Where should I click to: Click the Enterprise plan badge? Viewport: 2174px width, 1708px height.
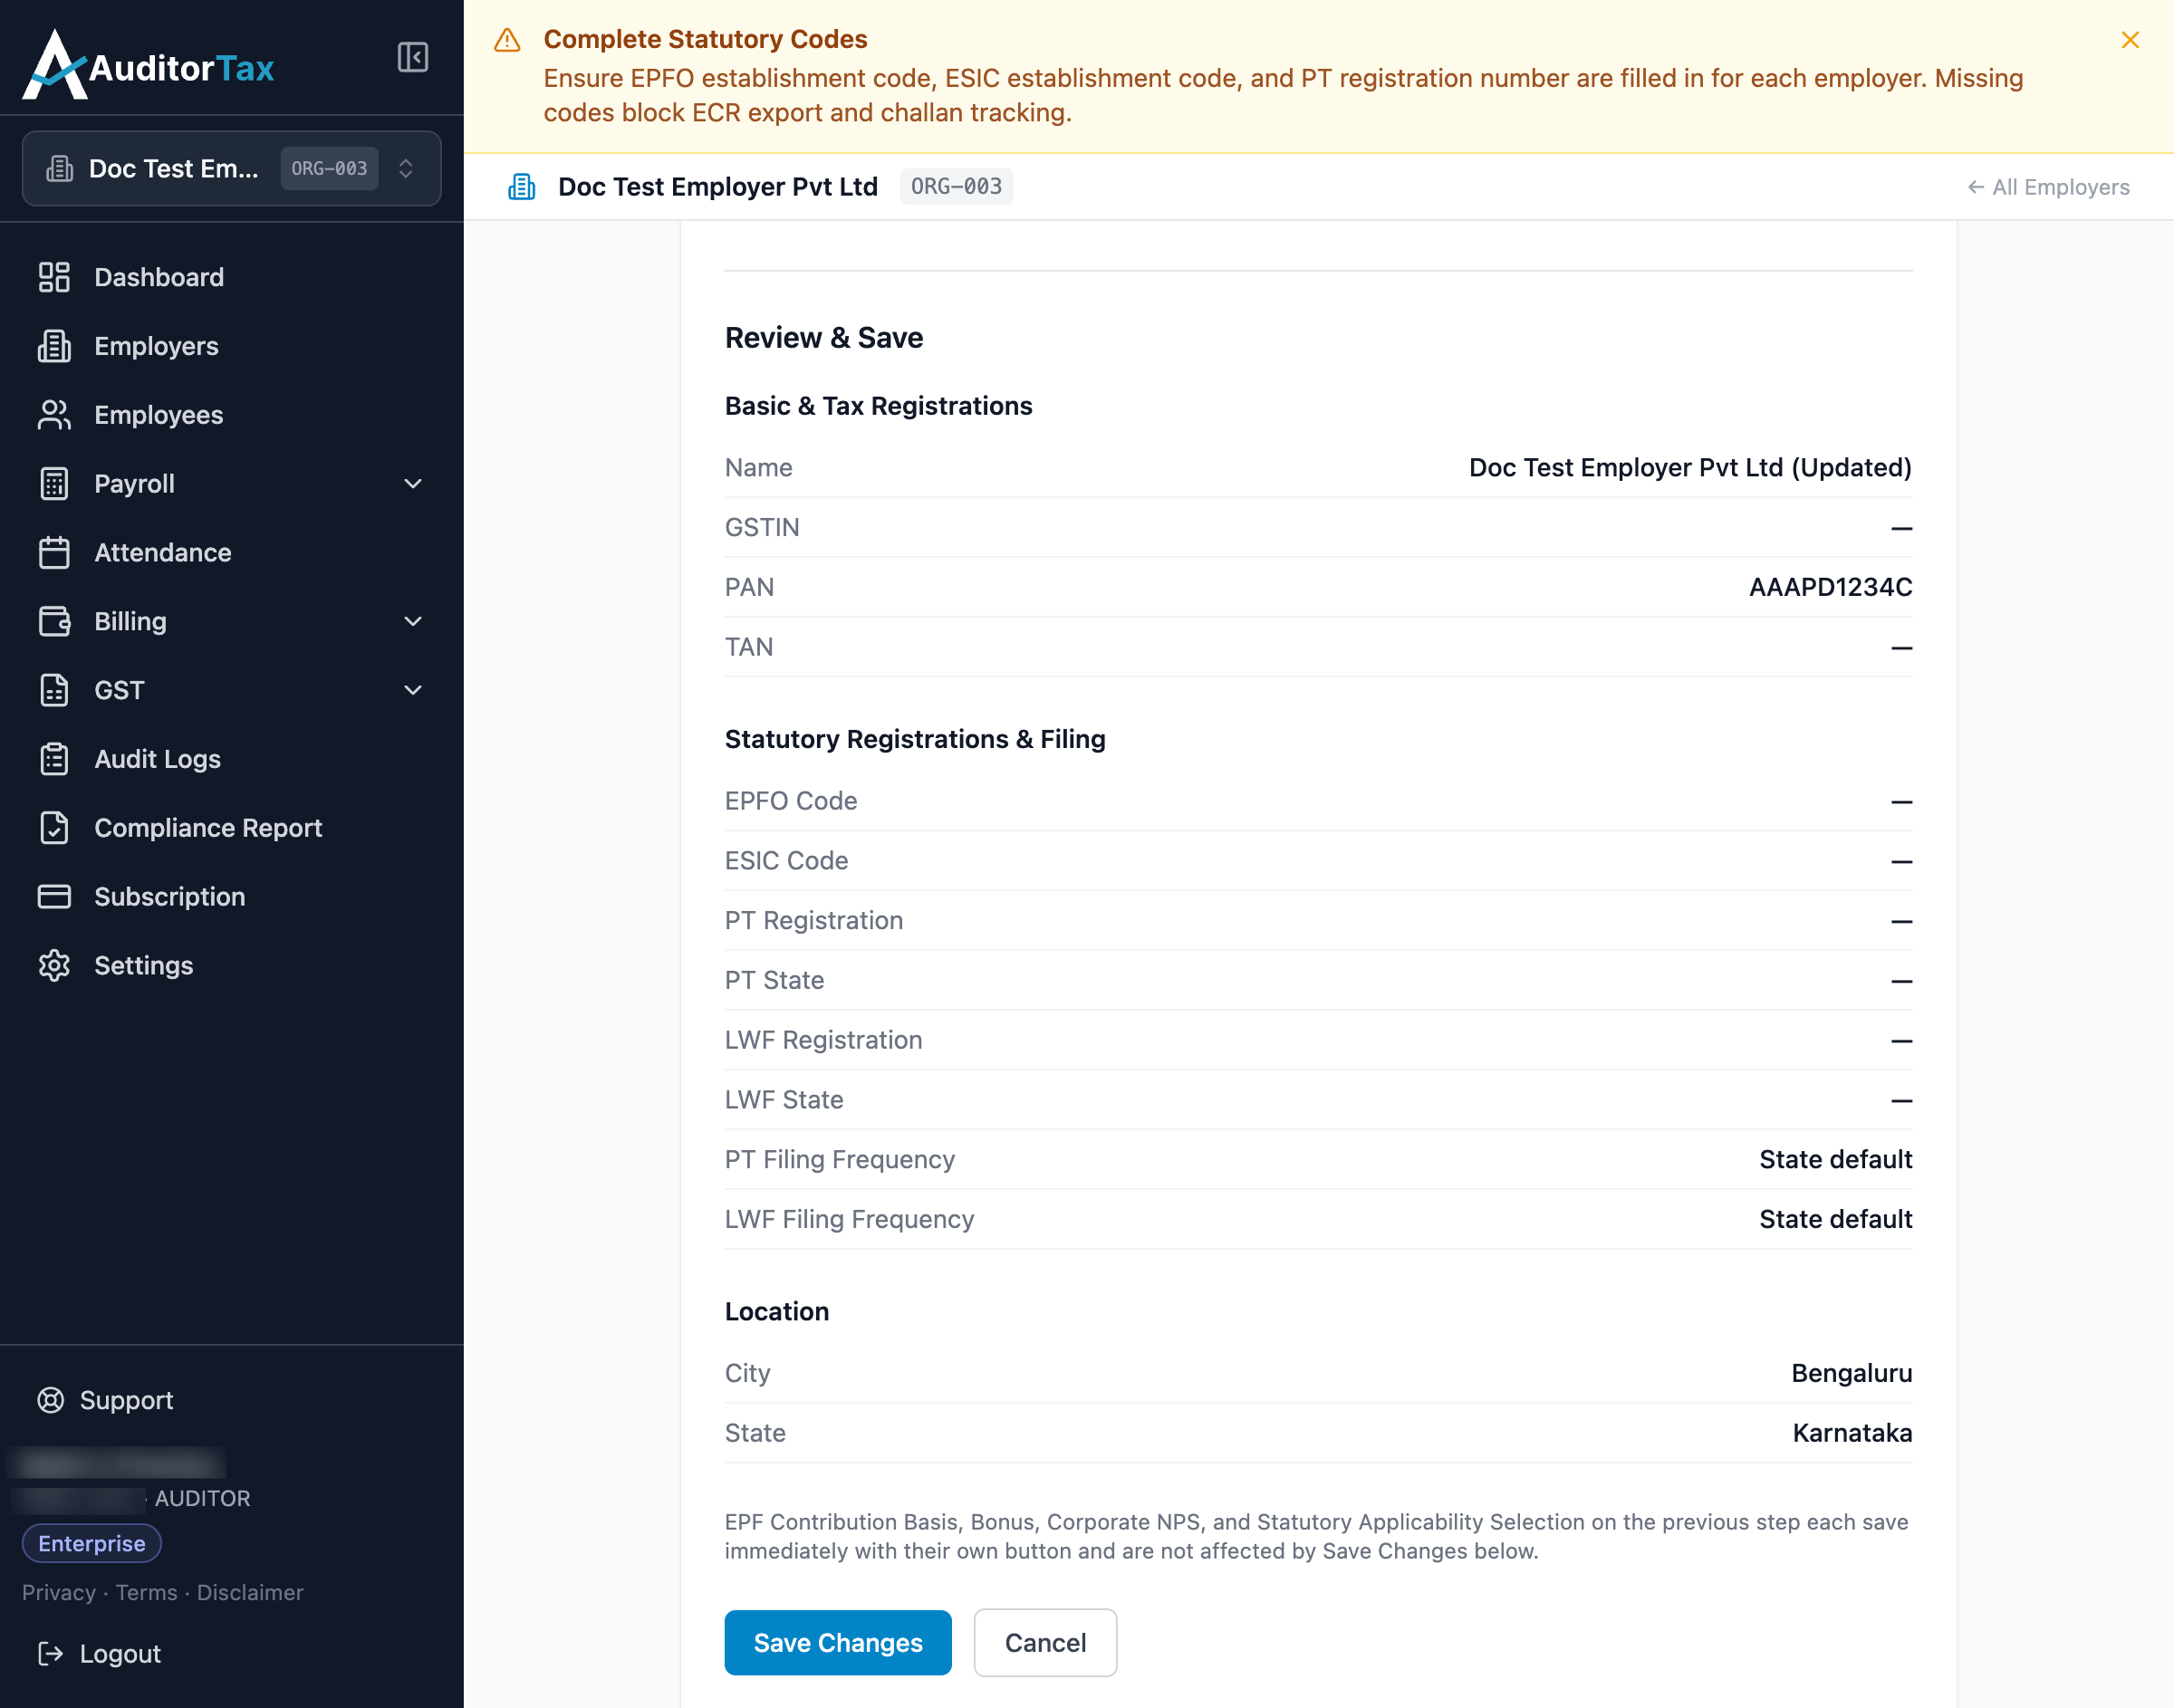92,1543
